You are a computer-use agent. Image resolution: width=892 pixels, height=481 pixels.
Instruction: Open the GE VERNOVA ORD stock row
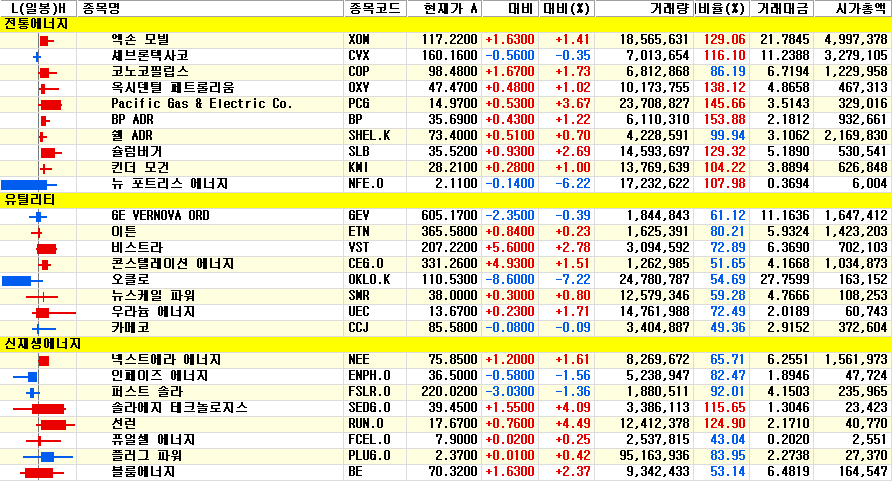(x=160, y=216)
